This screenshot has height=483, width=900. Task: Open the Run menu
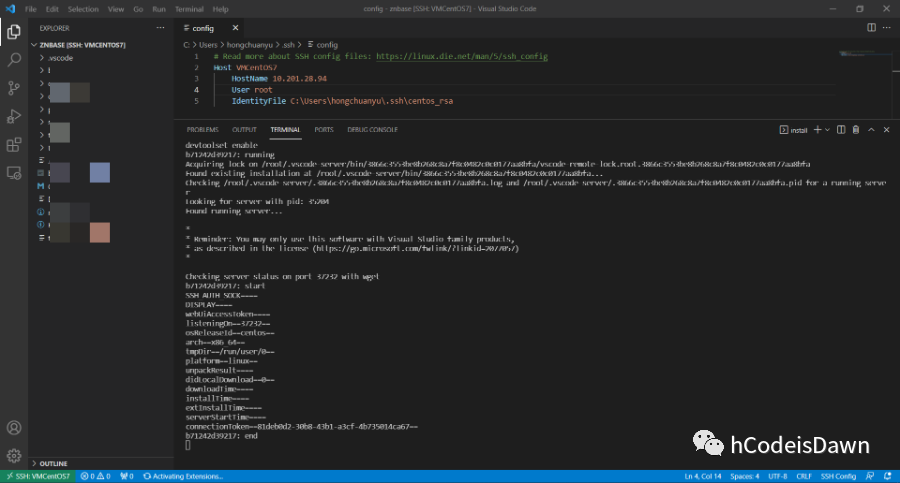(x=159, y=9)
